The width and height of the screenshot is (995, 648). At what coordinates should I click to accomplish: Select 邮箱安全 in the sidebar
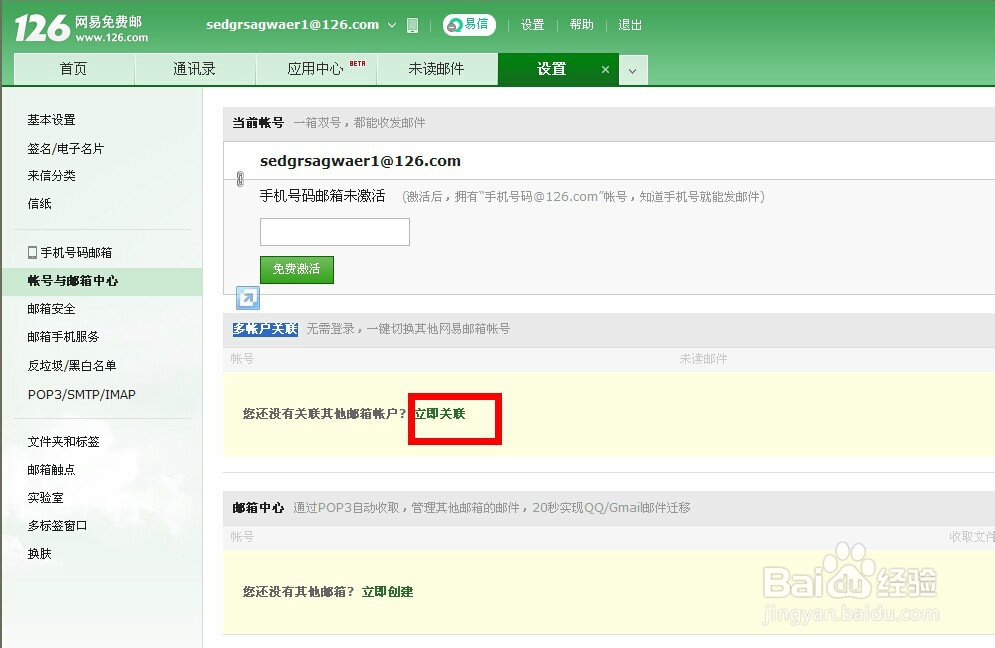click(x=51, y=308)
